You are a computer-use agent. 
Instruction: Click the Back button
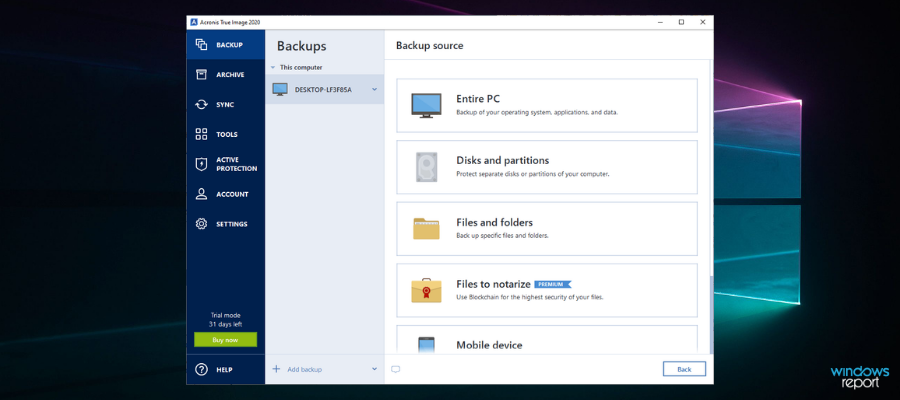(684, 369)
